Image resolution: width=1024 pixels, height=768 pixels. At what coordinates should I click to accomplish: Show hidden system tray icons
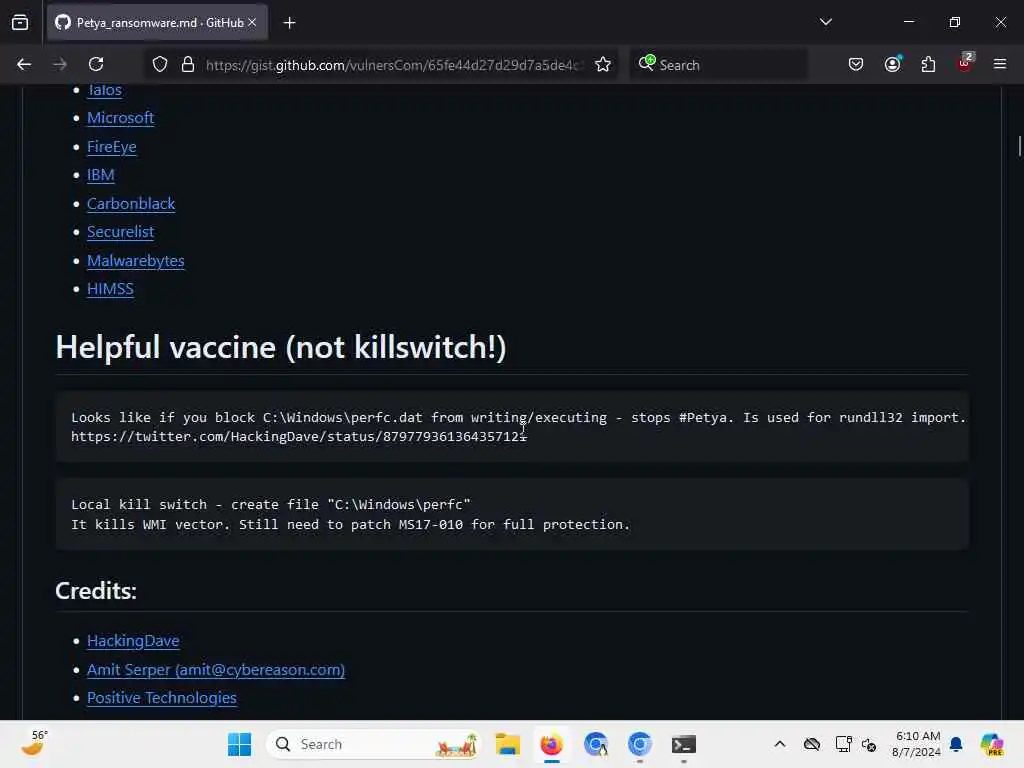pyautogui.click(x=780, y=744)
